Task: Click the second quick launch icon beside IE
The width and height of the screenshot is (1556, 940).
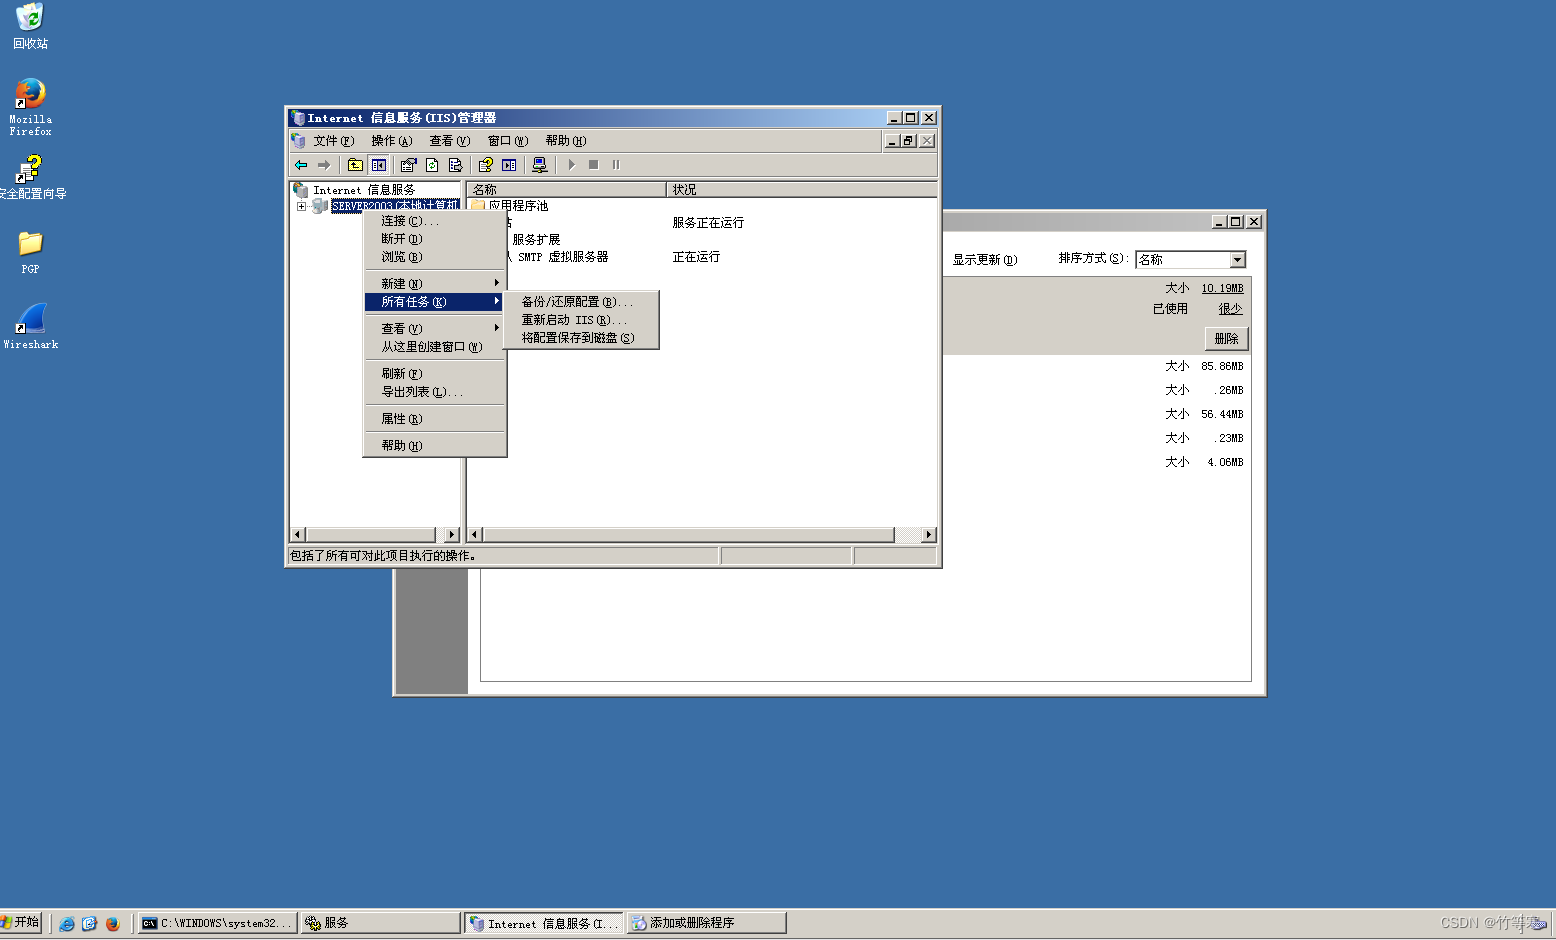Action: (x=89, y=924)
